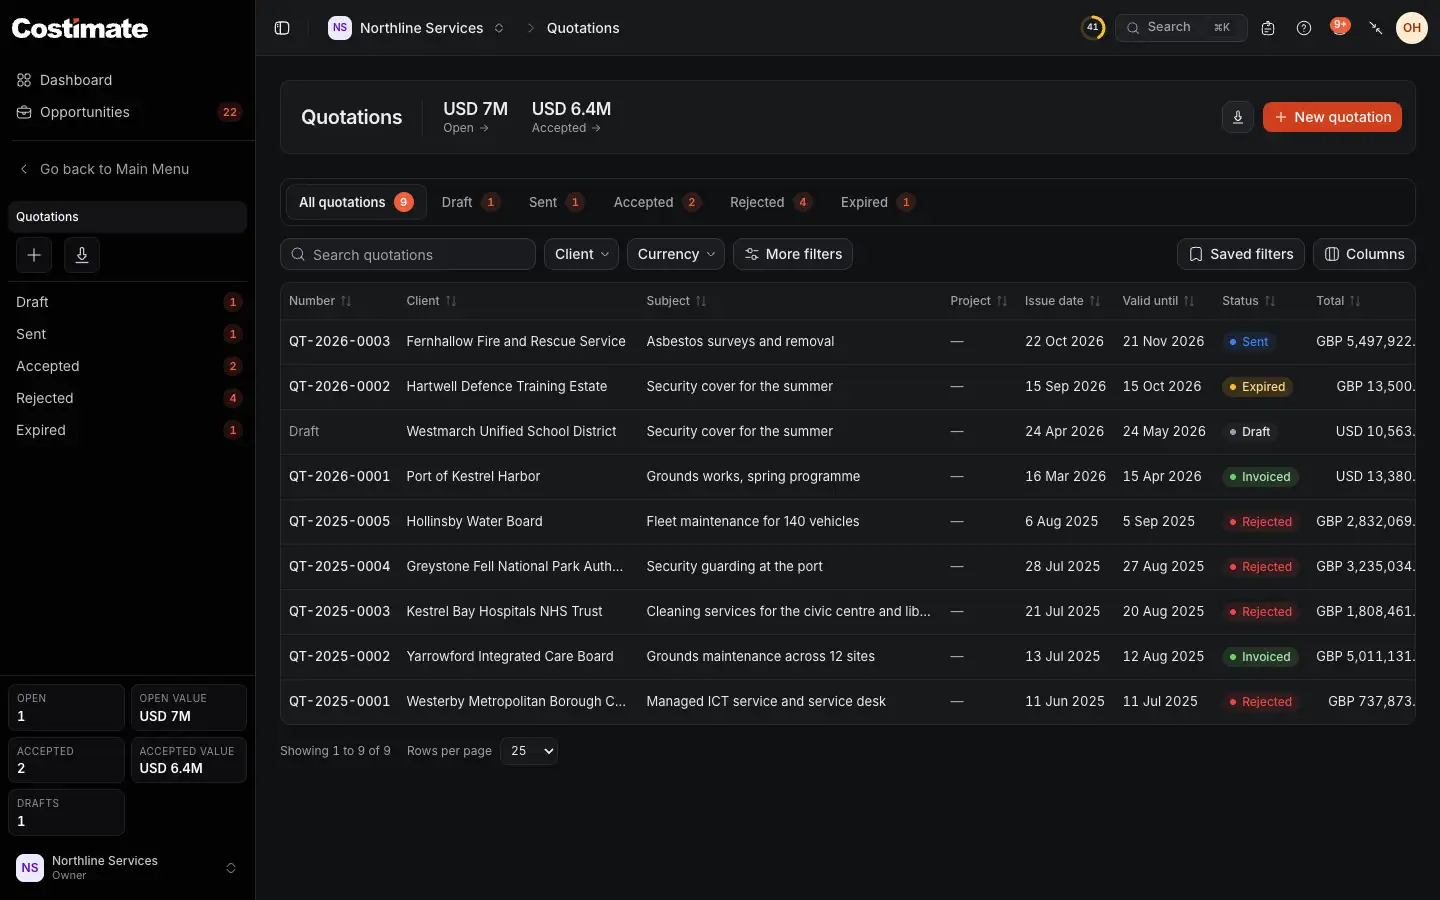
Task: Sort by the Subject column header
Action: (x=676, y=301)
